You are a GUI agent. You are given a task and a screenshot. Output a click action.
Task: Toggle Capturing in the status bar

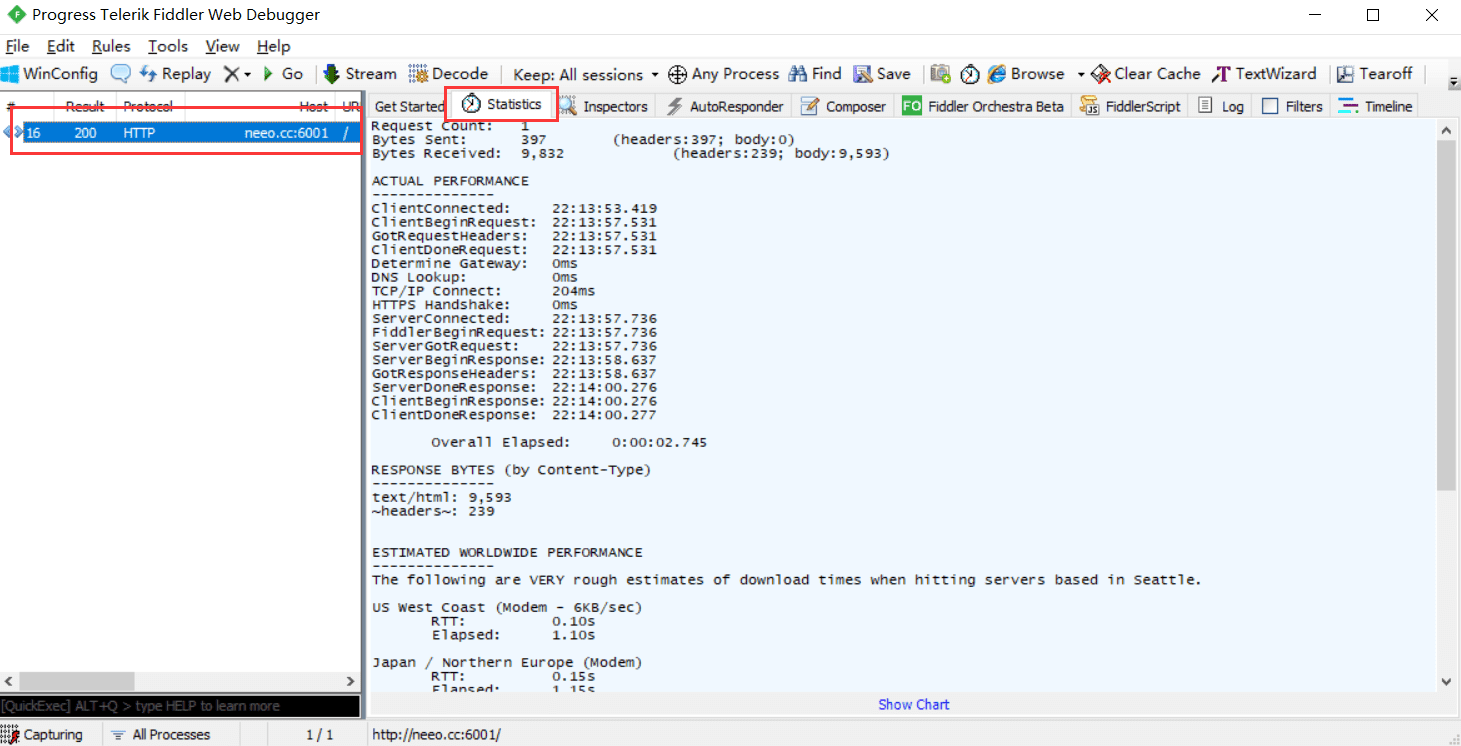coord(43,734)
